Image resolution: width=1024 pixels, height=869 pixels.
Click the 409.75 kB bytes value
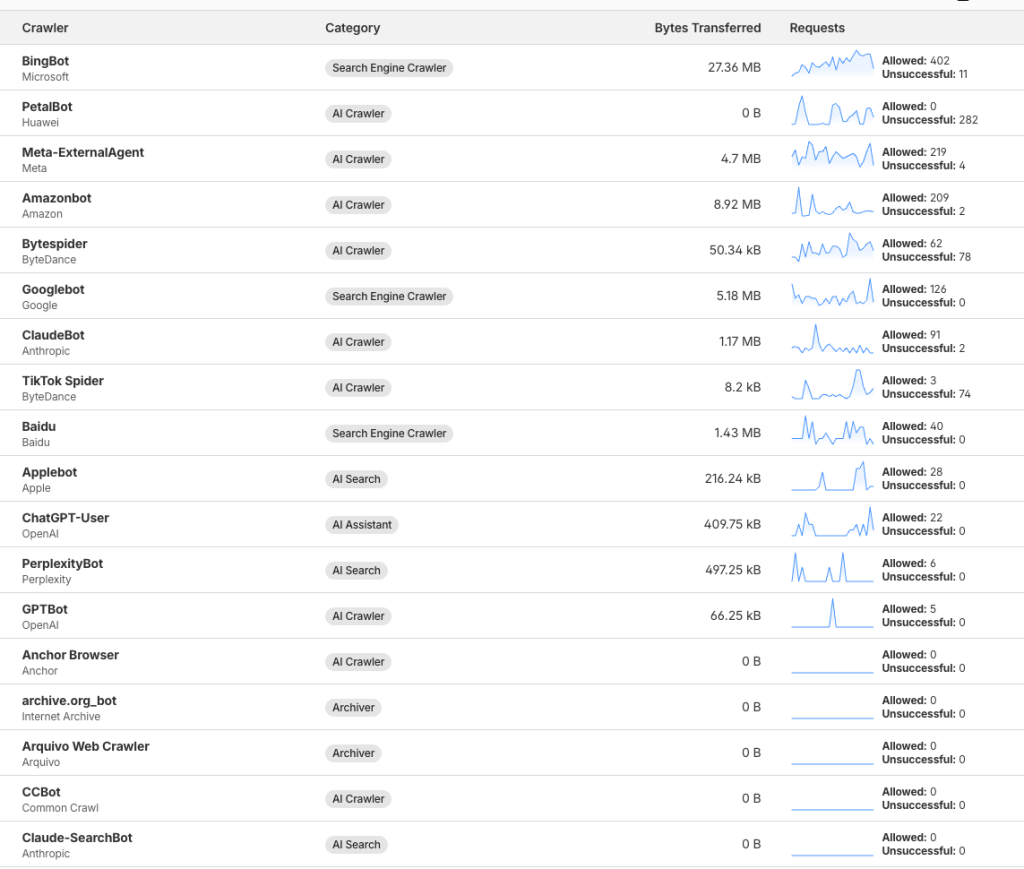pos(732,524)
